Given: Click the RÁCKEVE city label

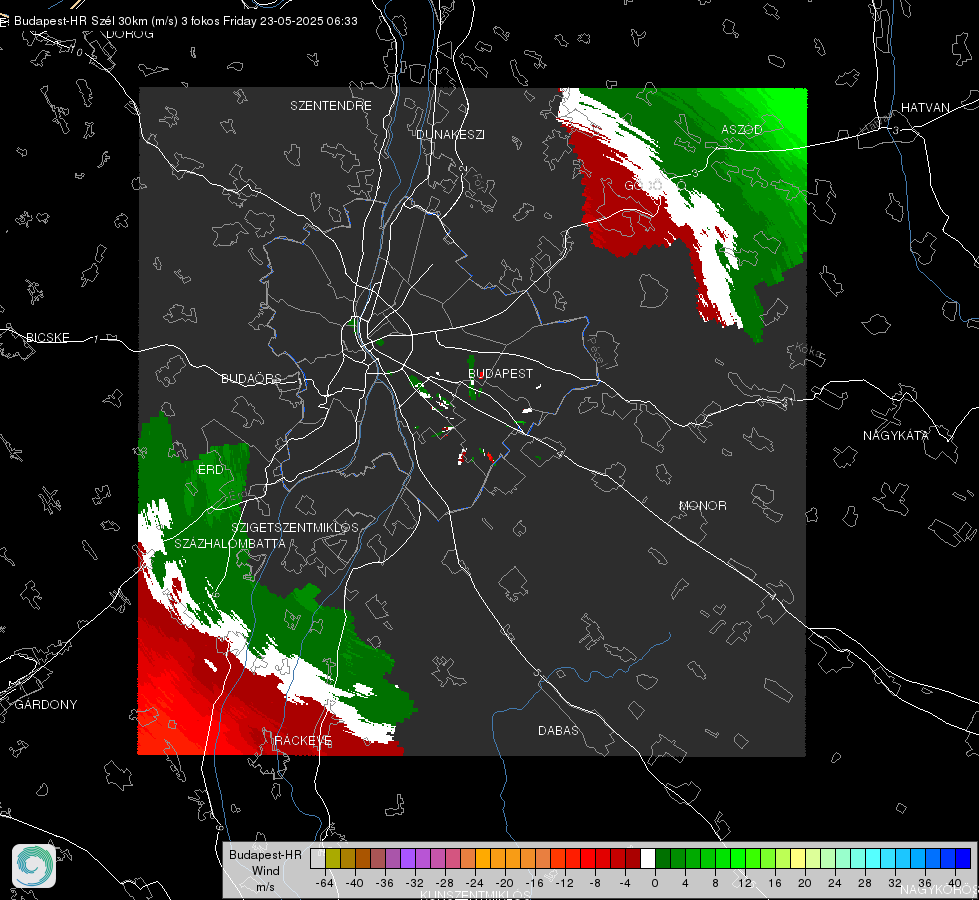Looking at the screenshot, I should 303,740.
